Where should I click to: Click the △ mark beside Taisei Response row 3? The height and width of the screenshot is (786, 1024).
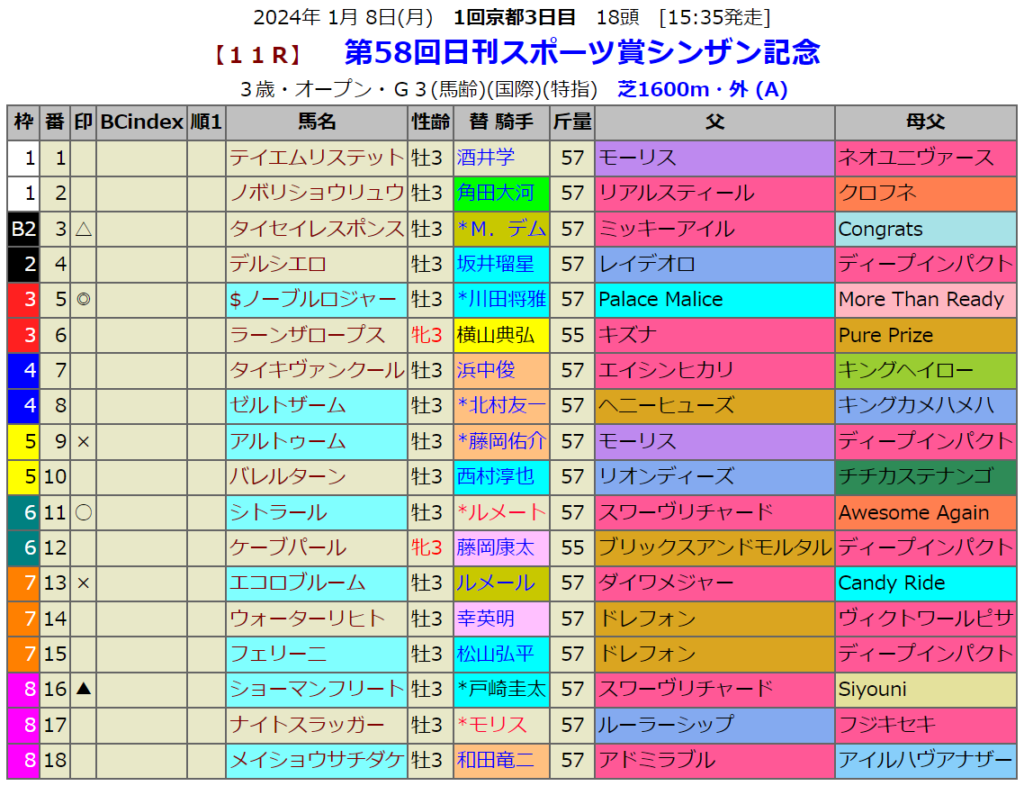tap(83, 229)
